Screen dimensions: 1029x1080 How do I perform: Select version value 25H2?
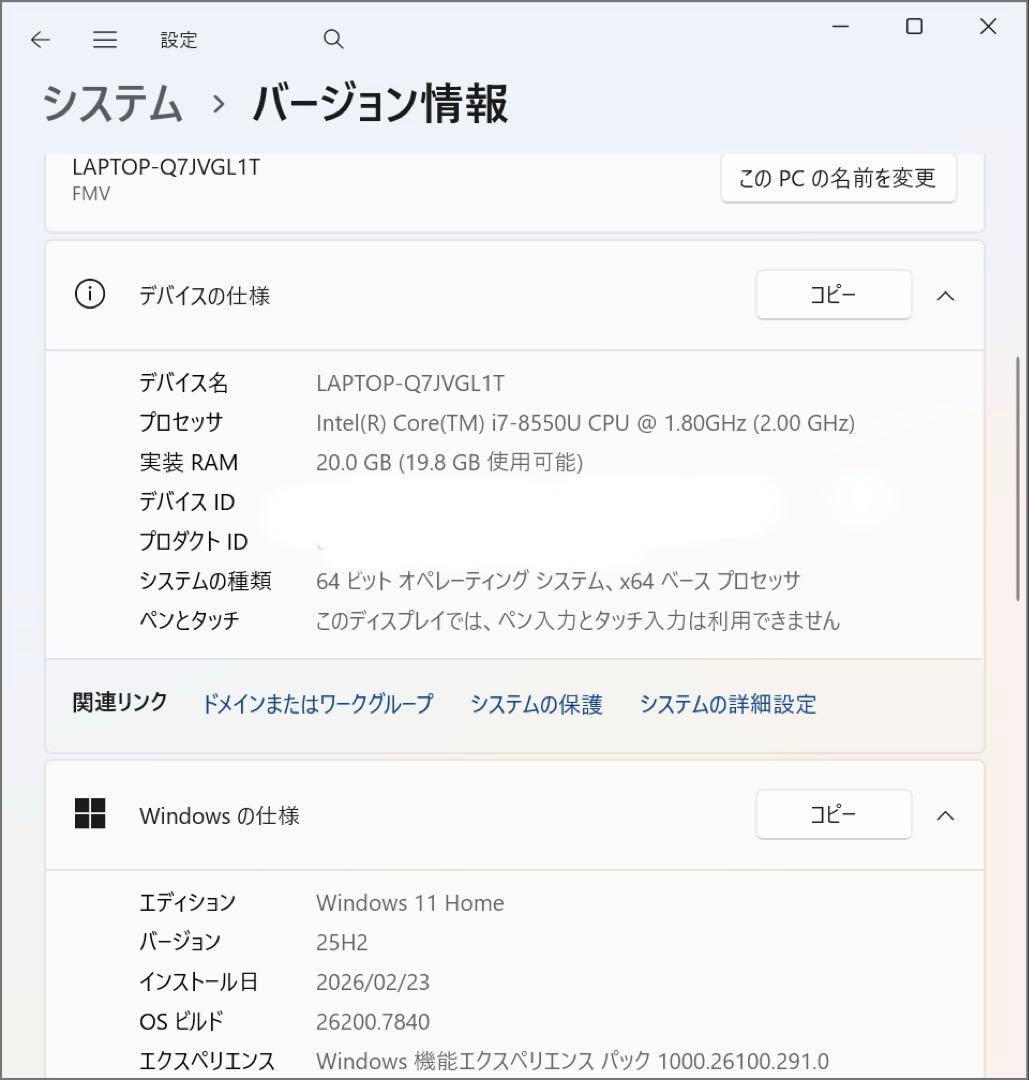[x=342, y=942]
